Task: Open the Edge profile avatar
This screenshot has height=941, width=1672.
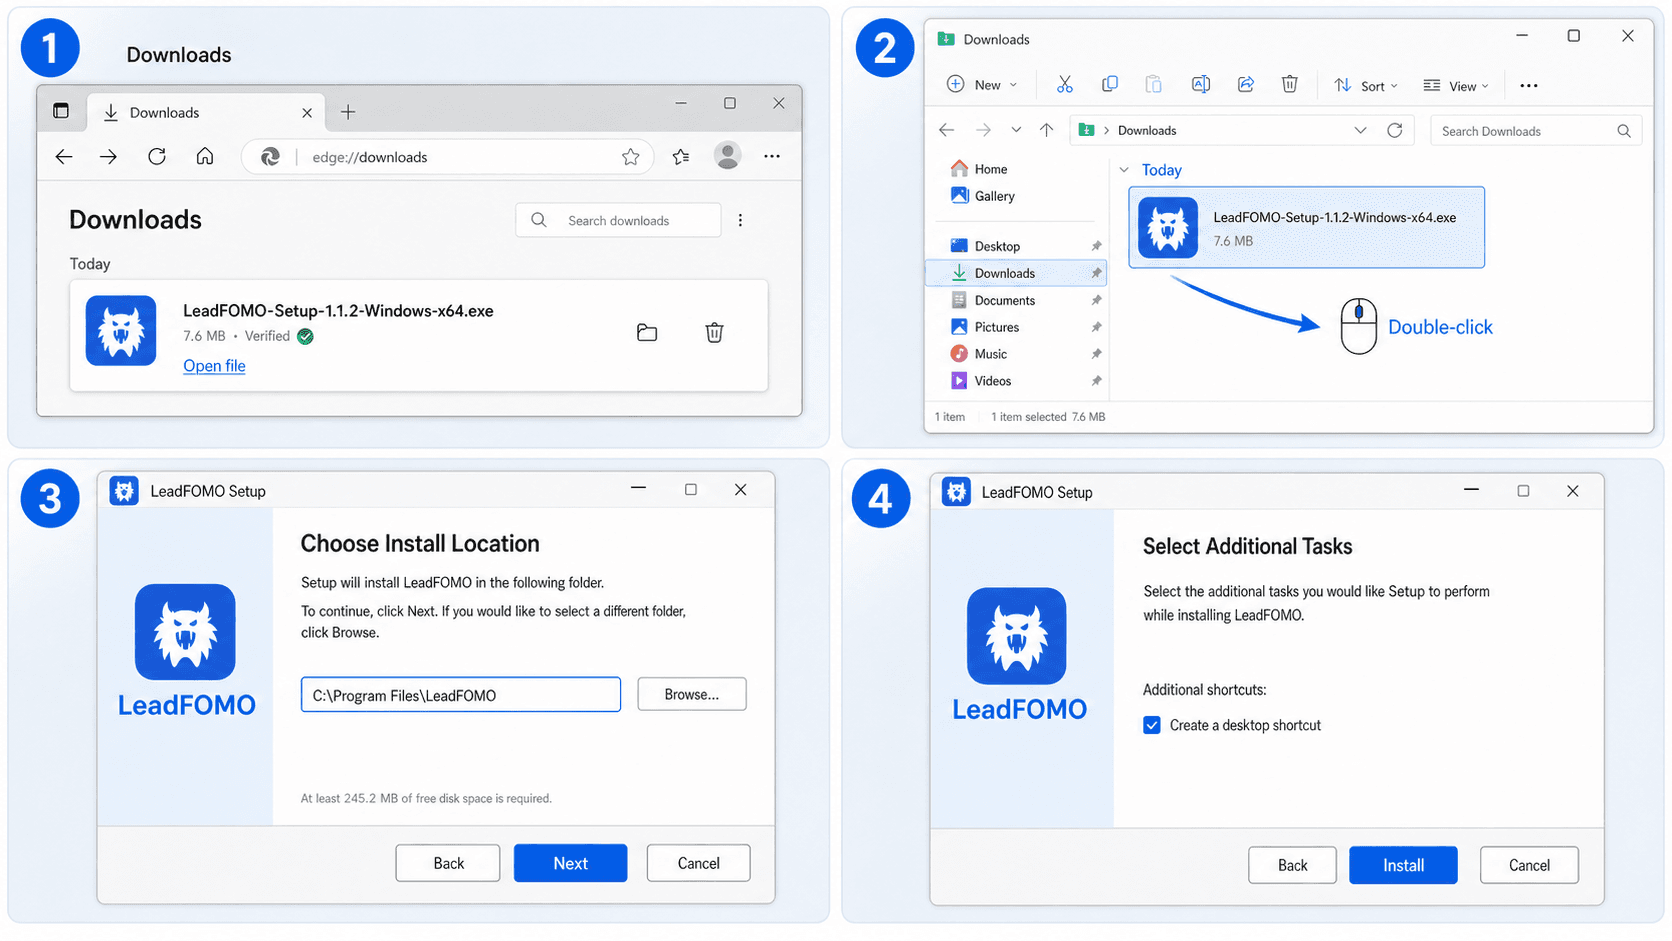Action: (728, 155)
